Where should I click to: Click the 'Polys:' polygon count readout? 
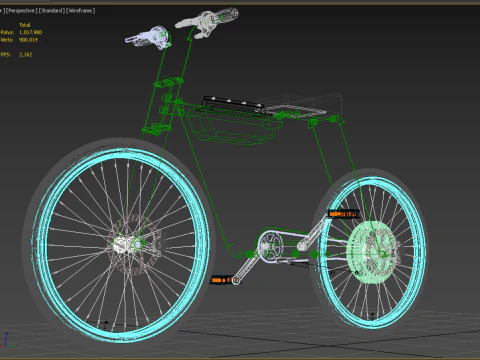point(21,32)
